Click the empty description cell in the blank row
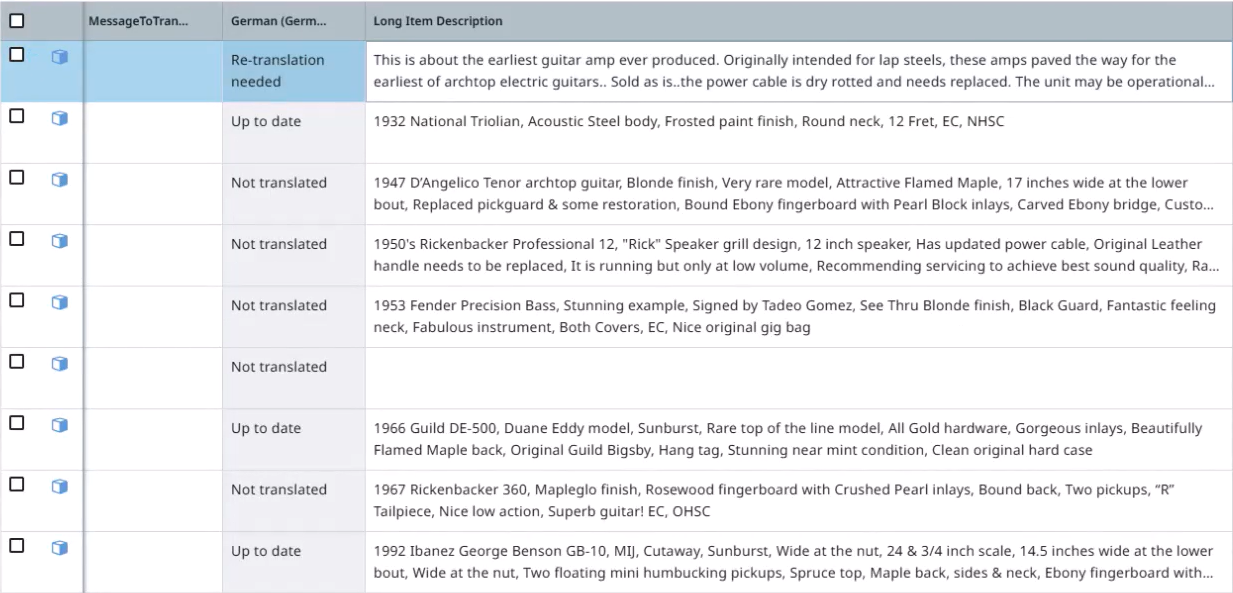1233x593 pixels. (798, 378)
